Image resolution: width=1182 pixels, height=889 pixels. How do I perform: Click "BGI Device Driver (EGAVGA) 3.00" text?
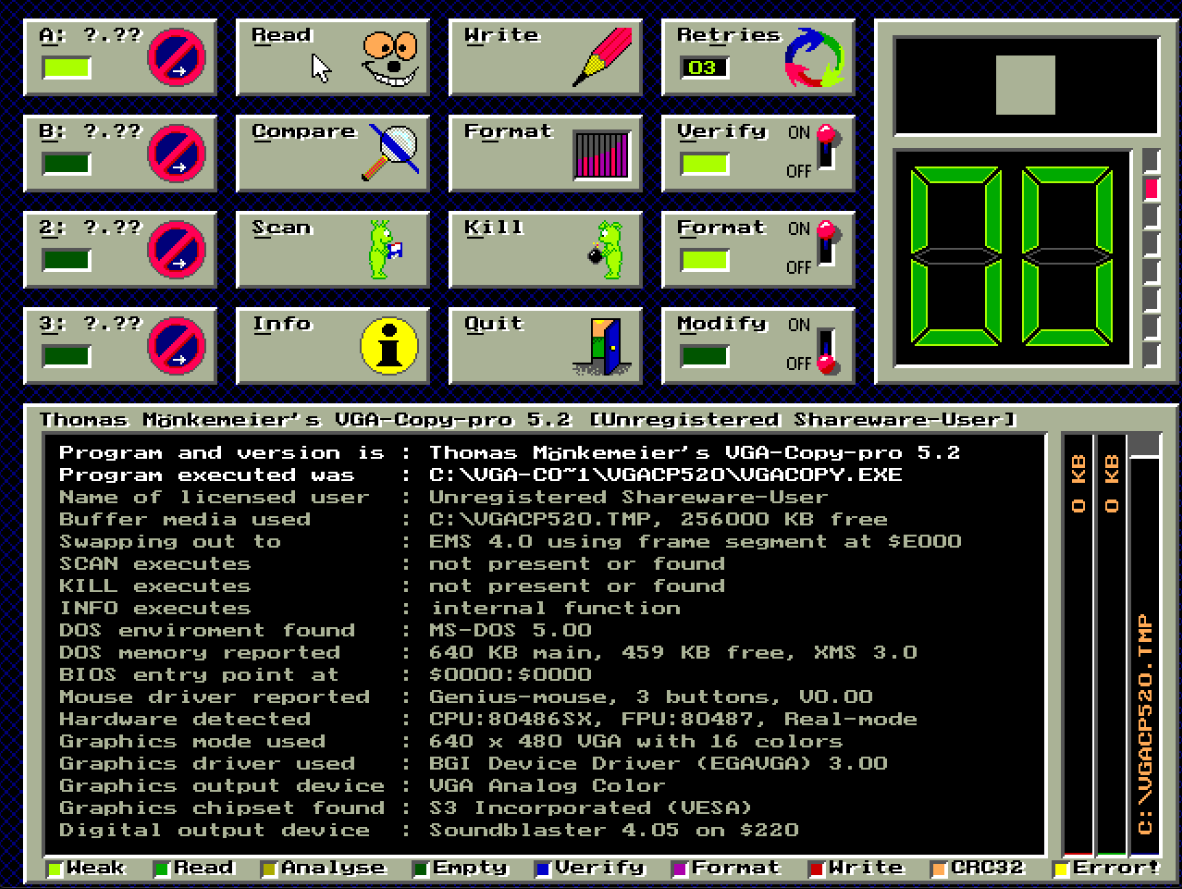[x=657, y=764]
